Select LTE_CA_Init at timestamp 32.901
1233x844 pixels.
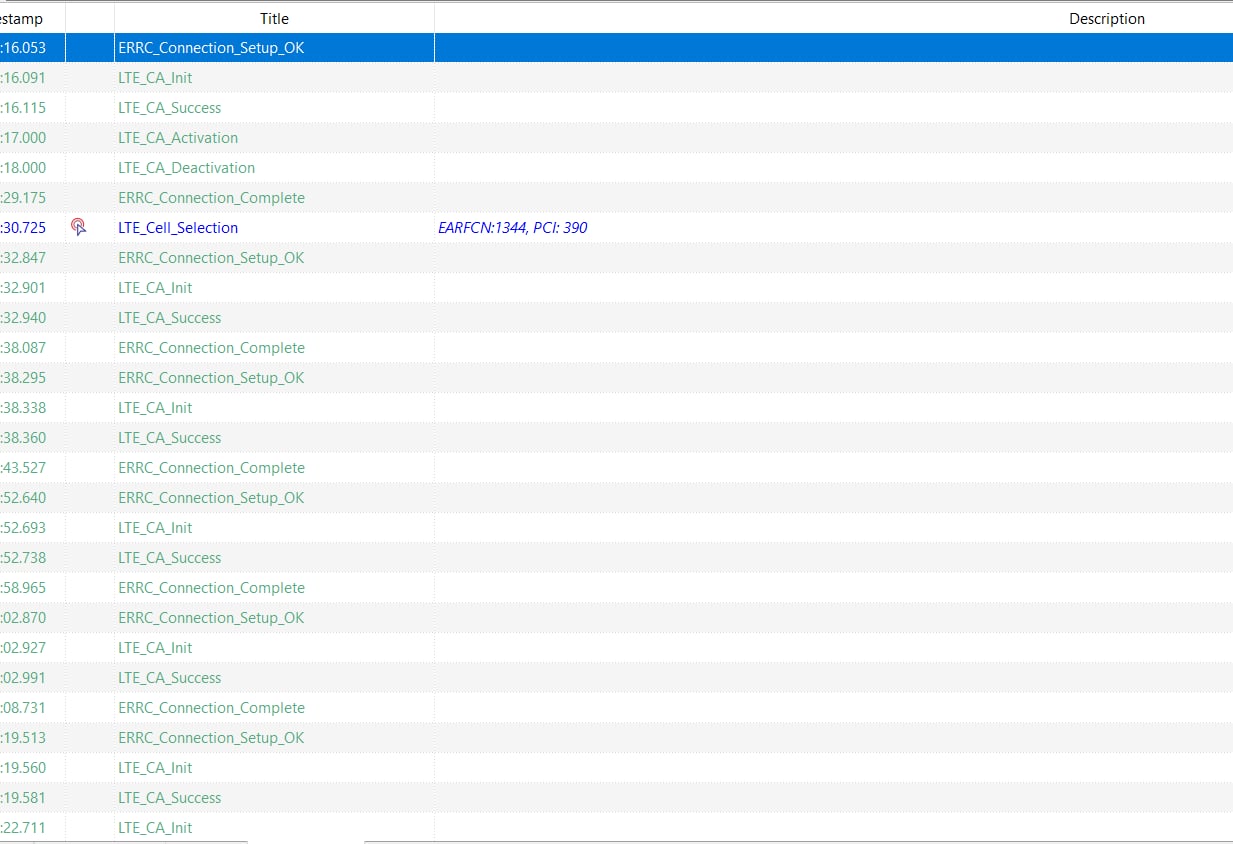click(155, 287)
